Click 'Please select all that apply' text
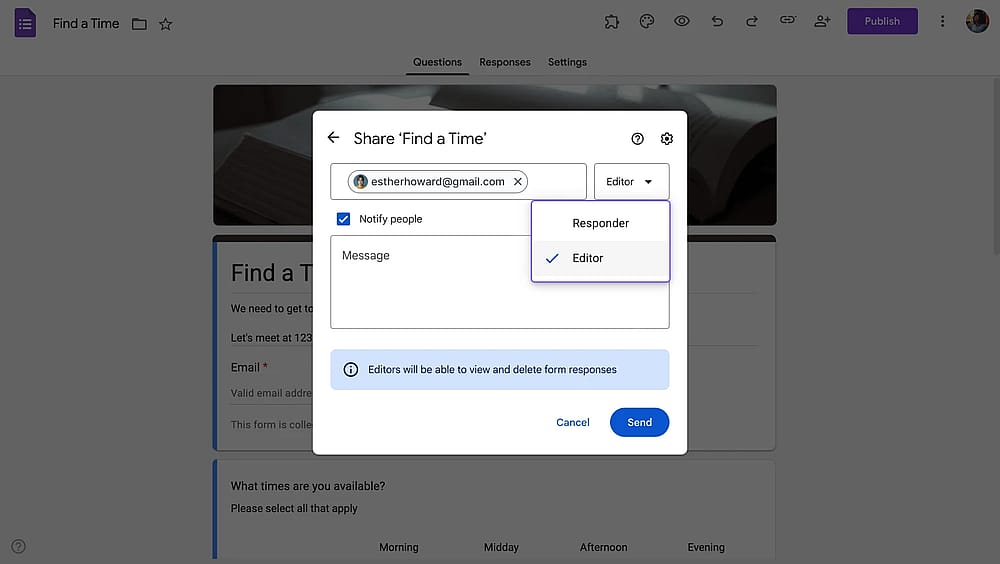Viewport: 1000px width, 564px height. click(x=294, y=508)
